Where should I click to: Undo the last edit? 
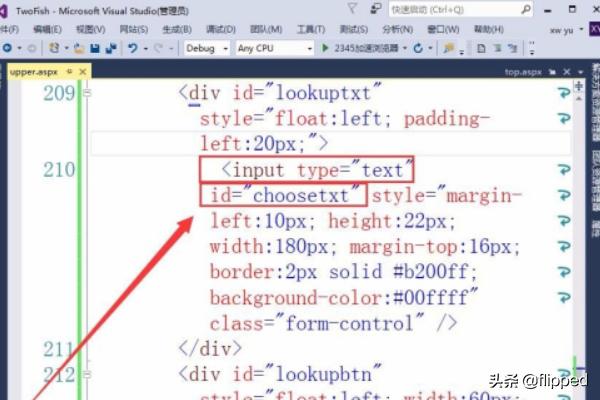point(133,48)
